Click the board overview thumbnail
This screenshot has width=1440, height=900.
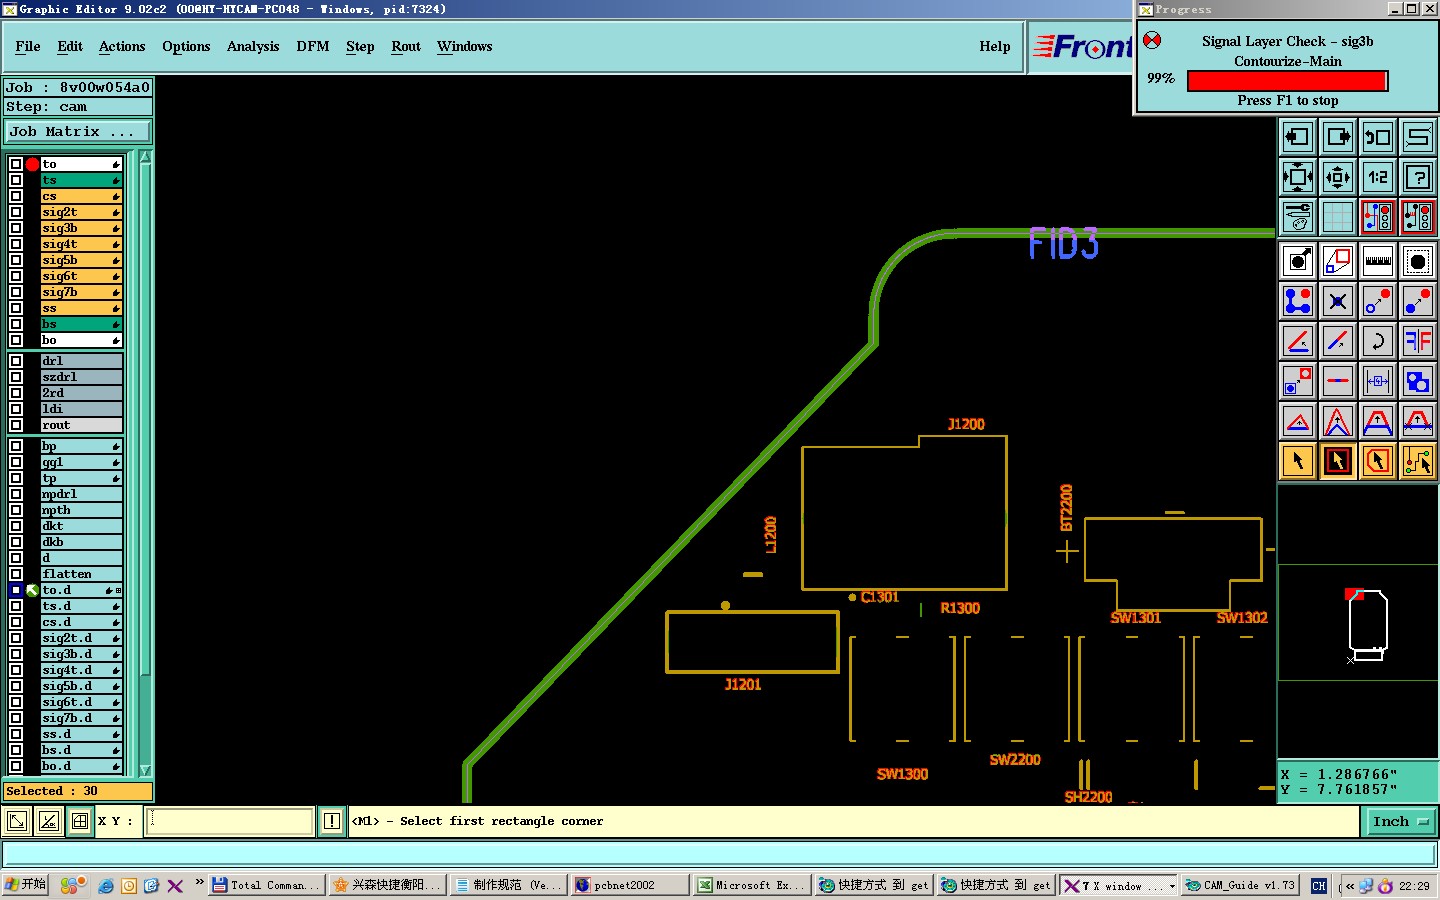point(1358,622)
